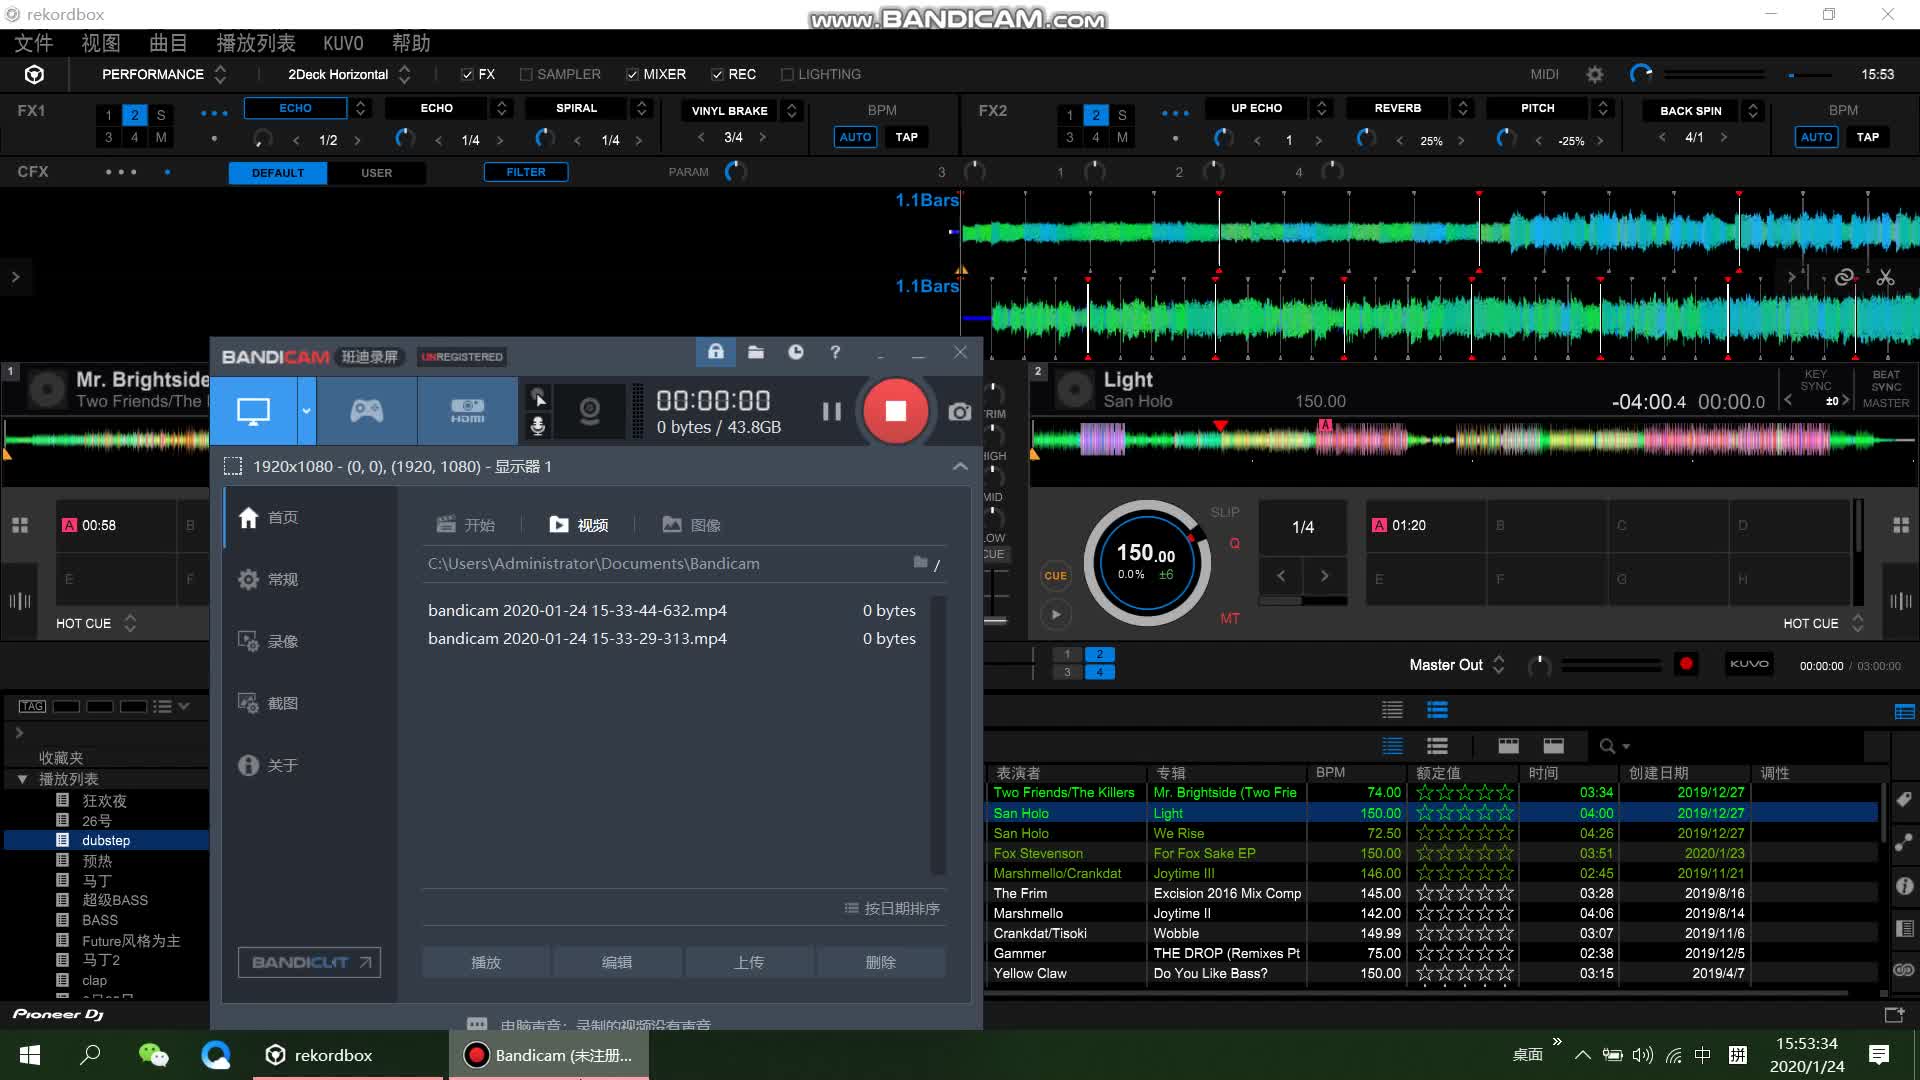Select CFX USER bank

click(x=376, y=173)
